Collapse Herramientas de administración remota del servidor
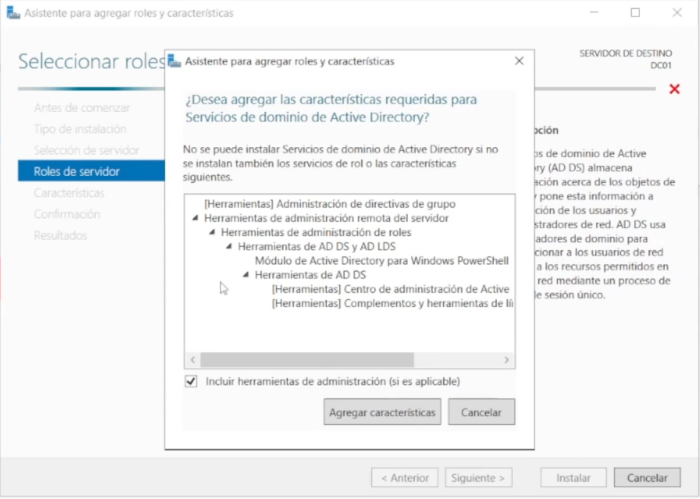The height and width of the screenshot is (499, 700). 195,218
